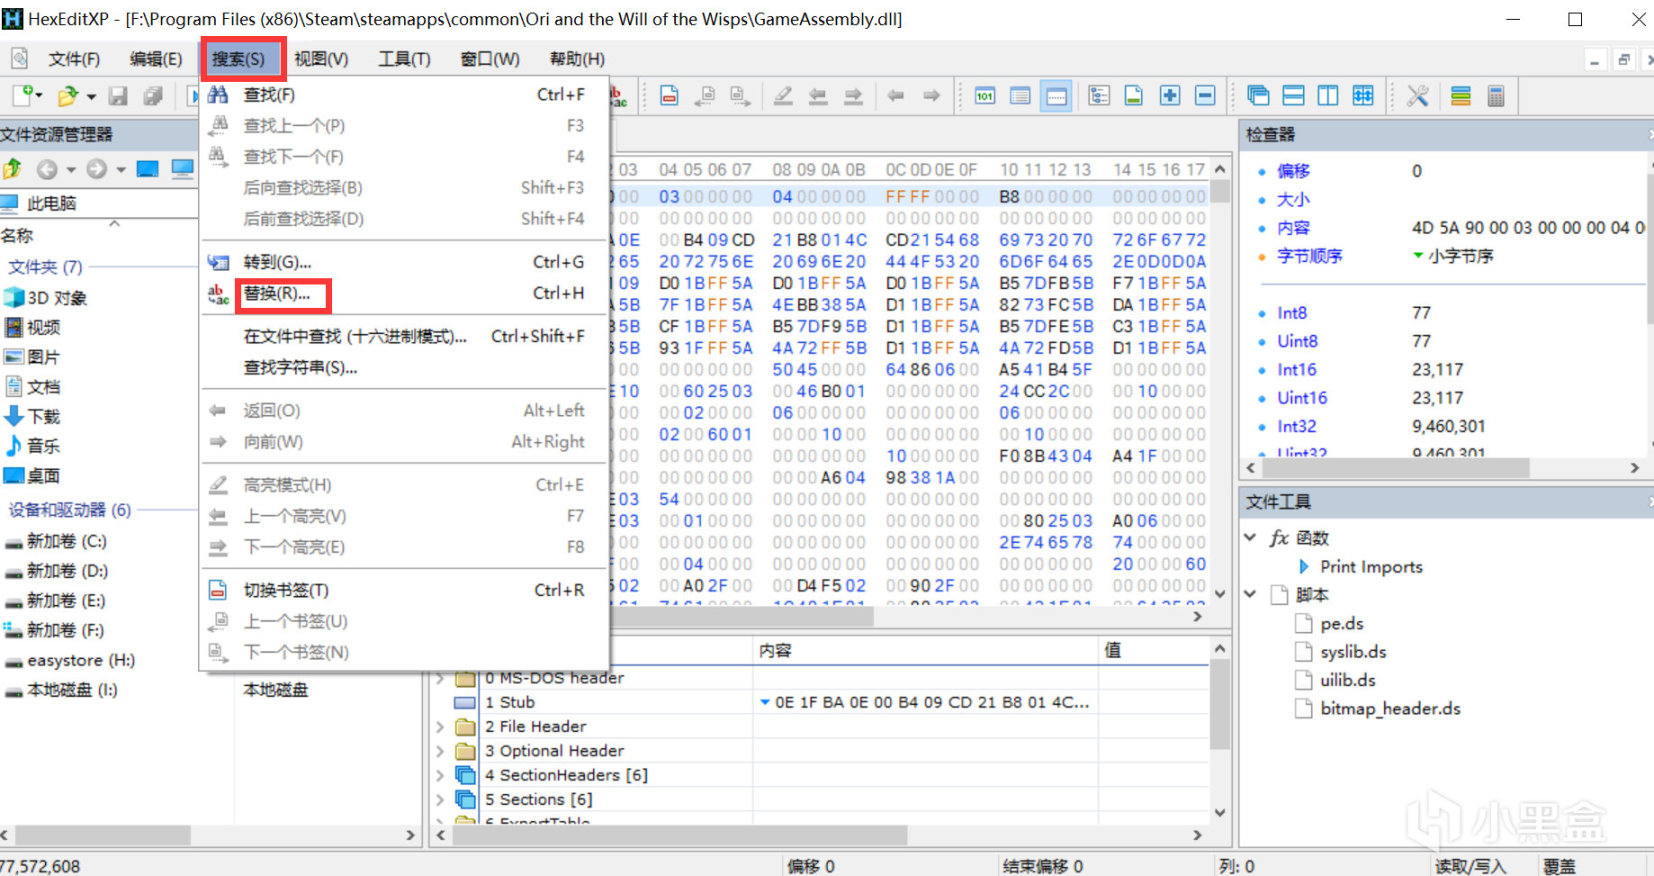Click Print Imports function entry
The image size is (1654, 876).
coord(1371,567)
